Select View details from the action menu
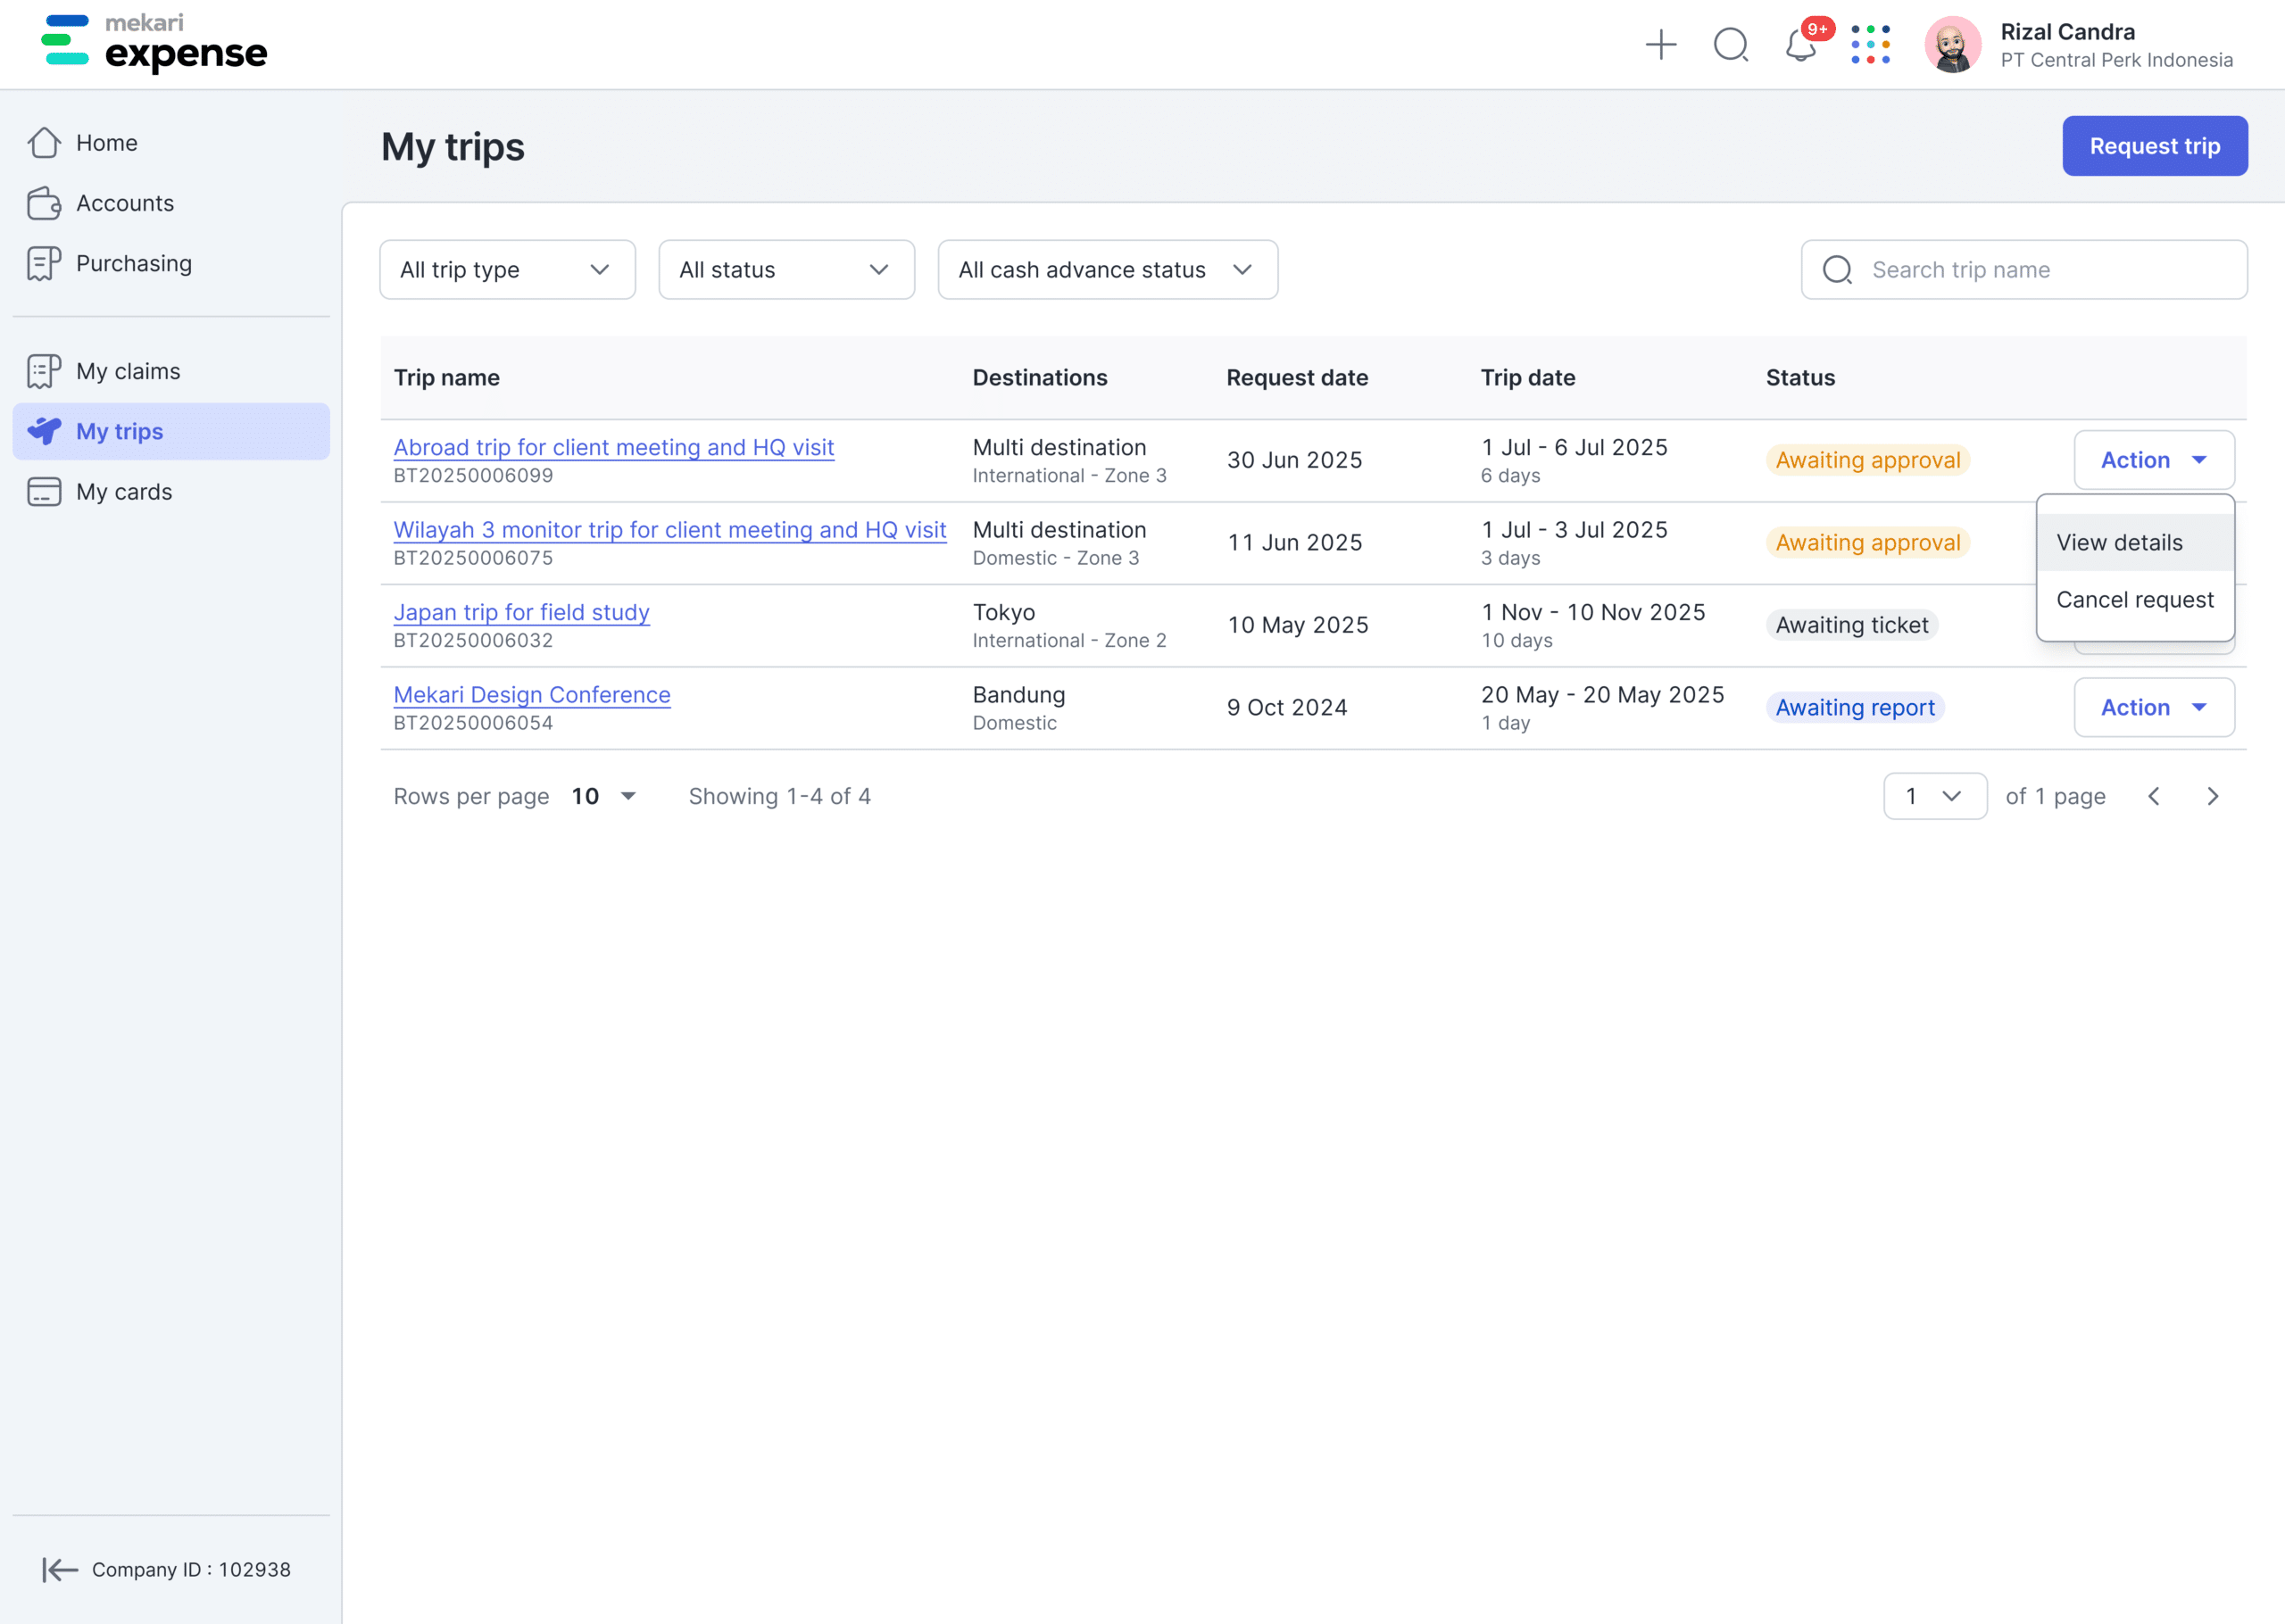 point(2119,543)
